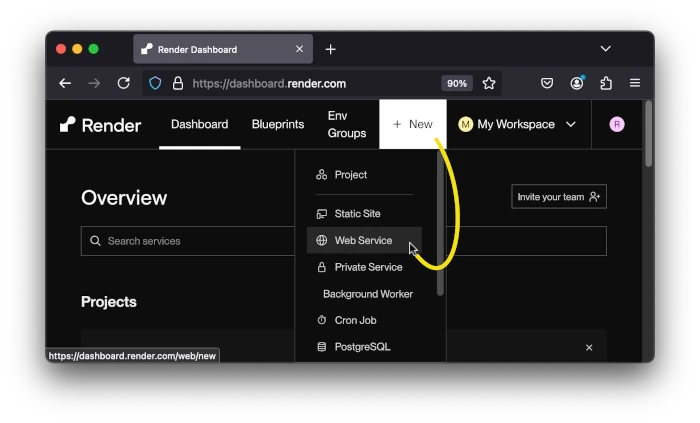Click the 90% zoom level indicator

point(457,83)
